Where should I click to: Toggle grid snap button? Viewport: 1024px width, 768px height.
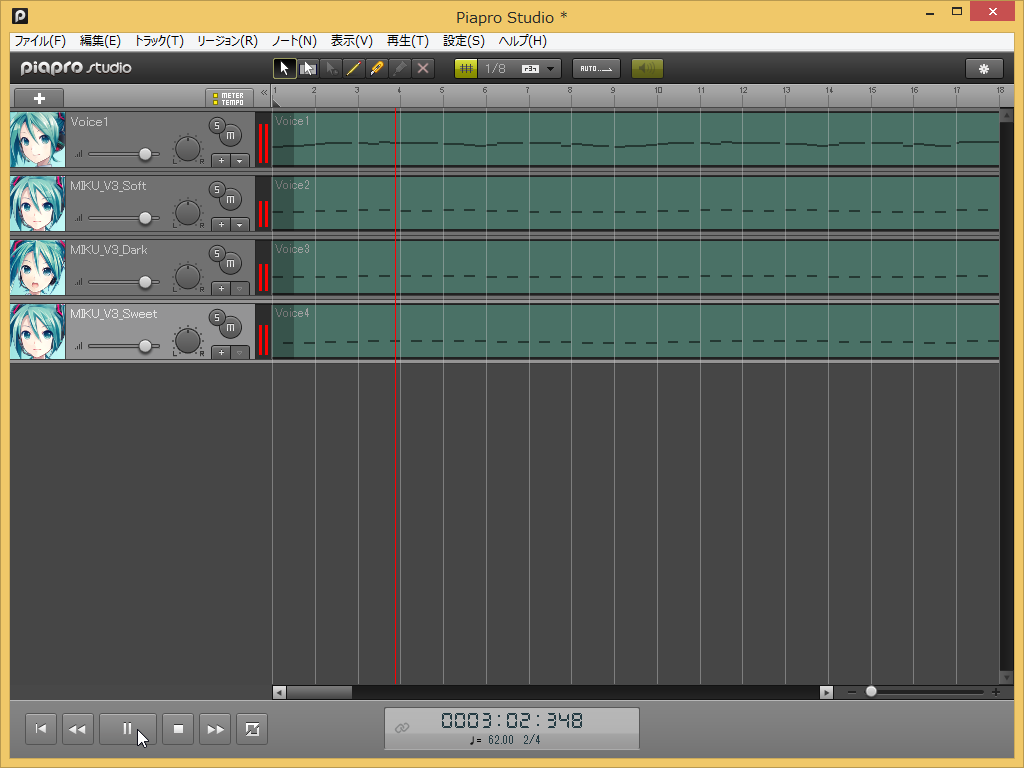point(466,69)
